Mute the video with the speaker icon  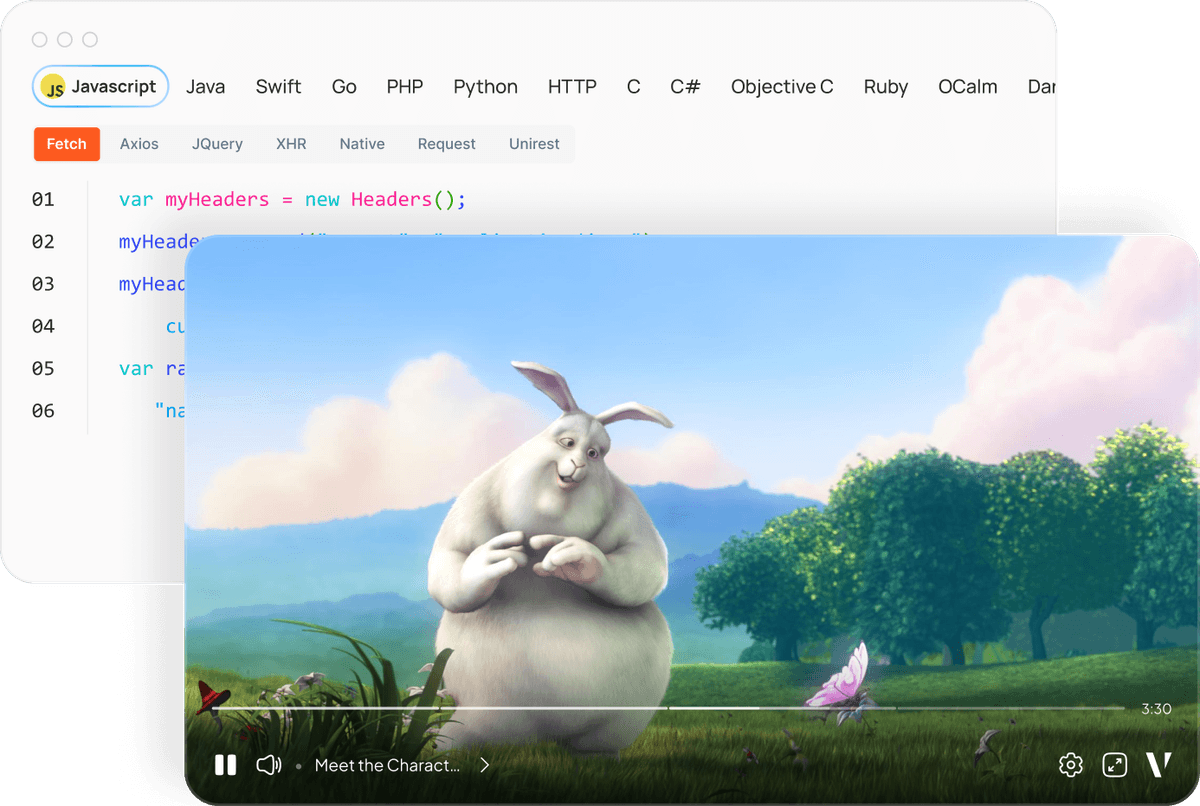point(269,765)
